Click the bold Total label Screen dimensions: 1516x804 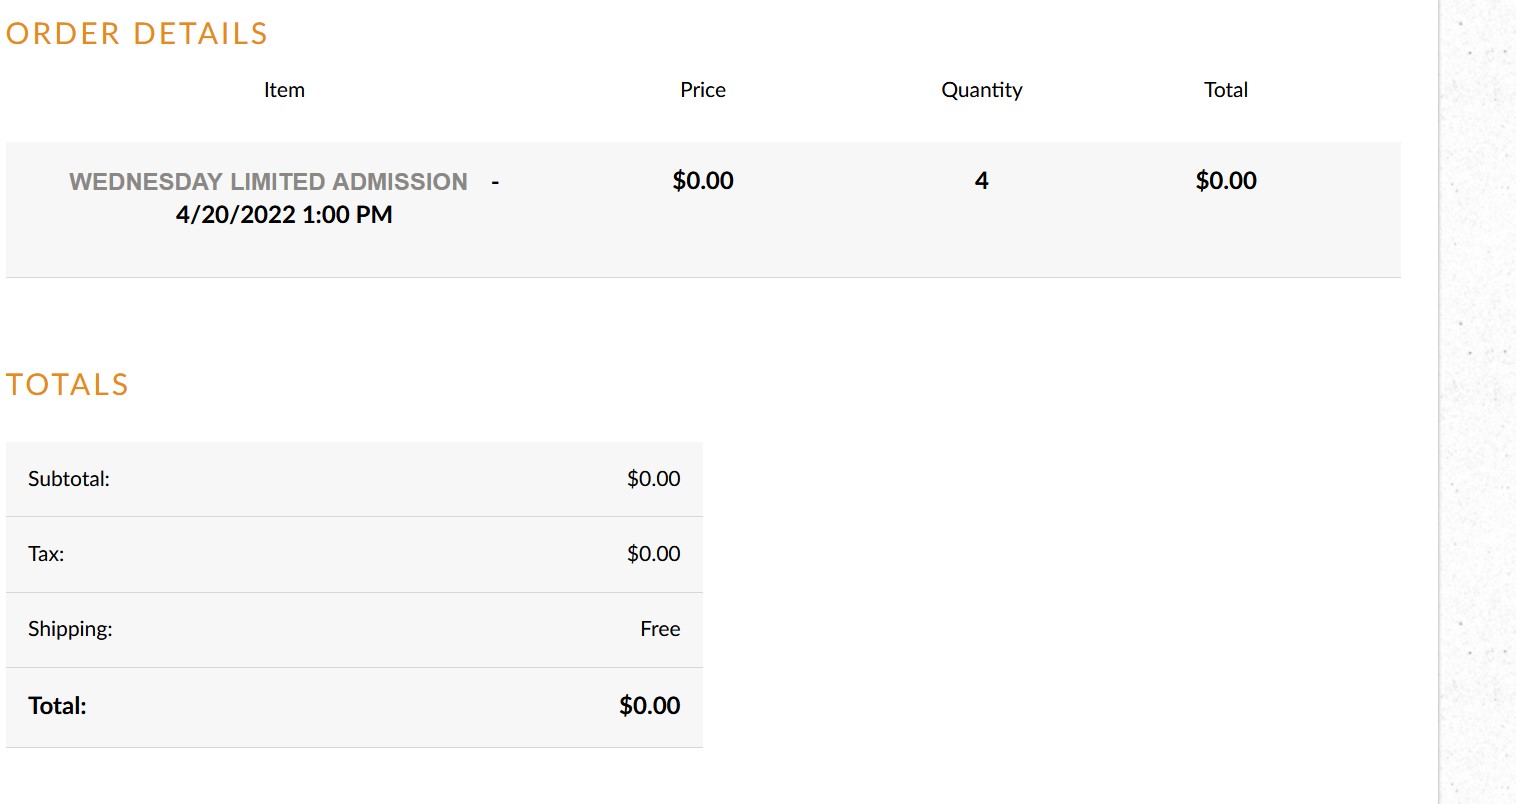[x=57, y=706]
